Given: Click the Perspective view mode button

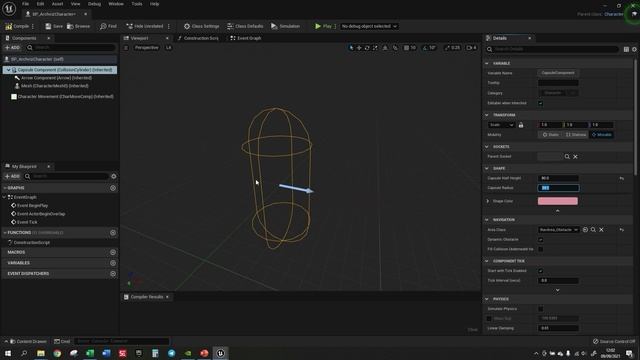Looking at the screenshot, I should 147,48.
